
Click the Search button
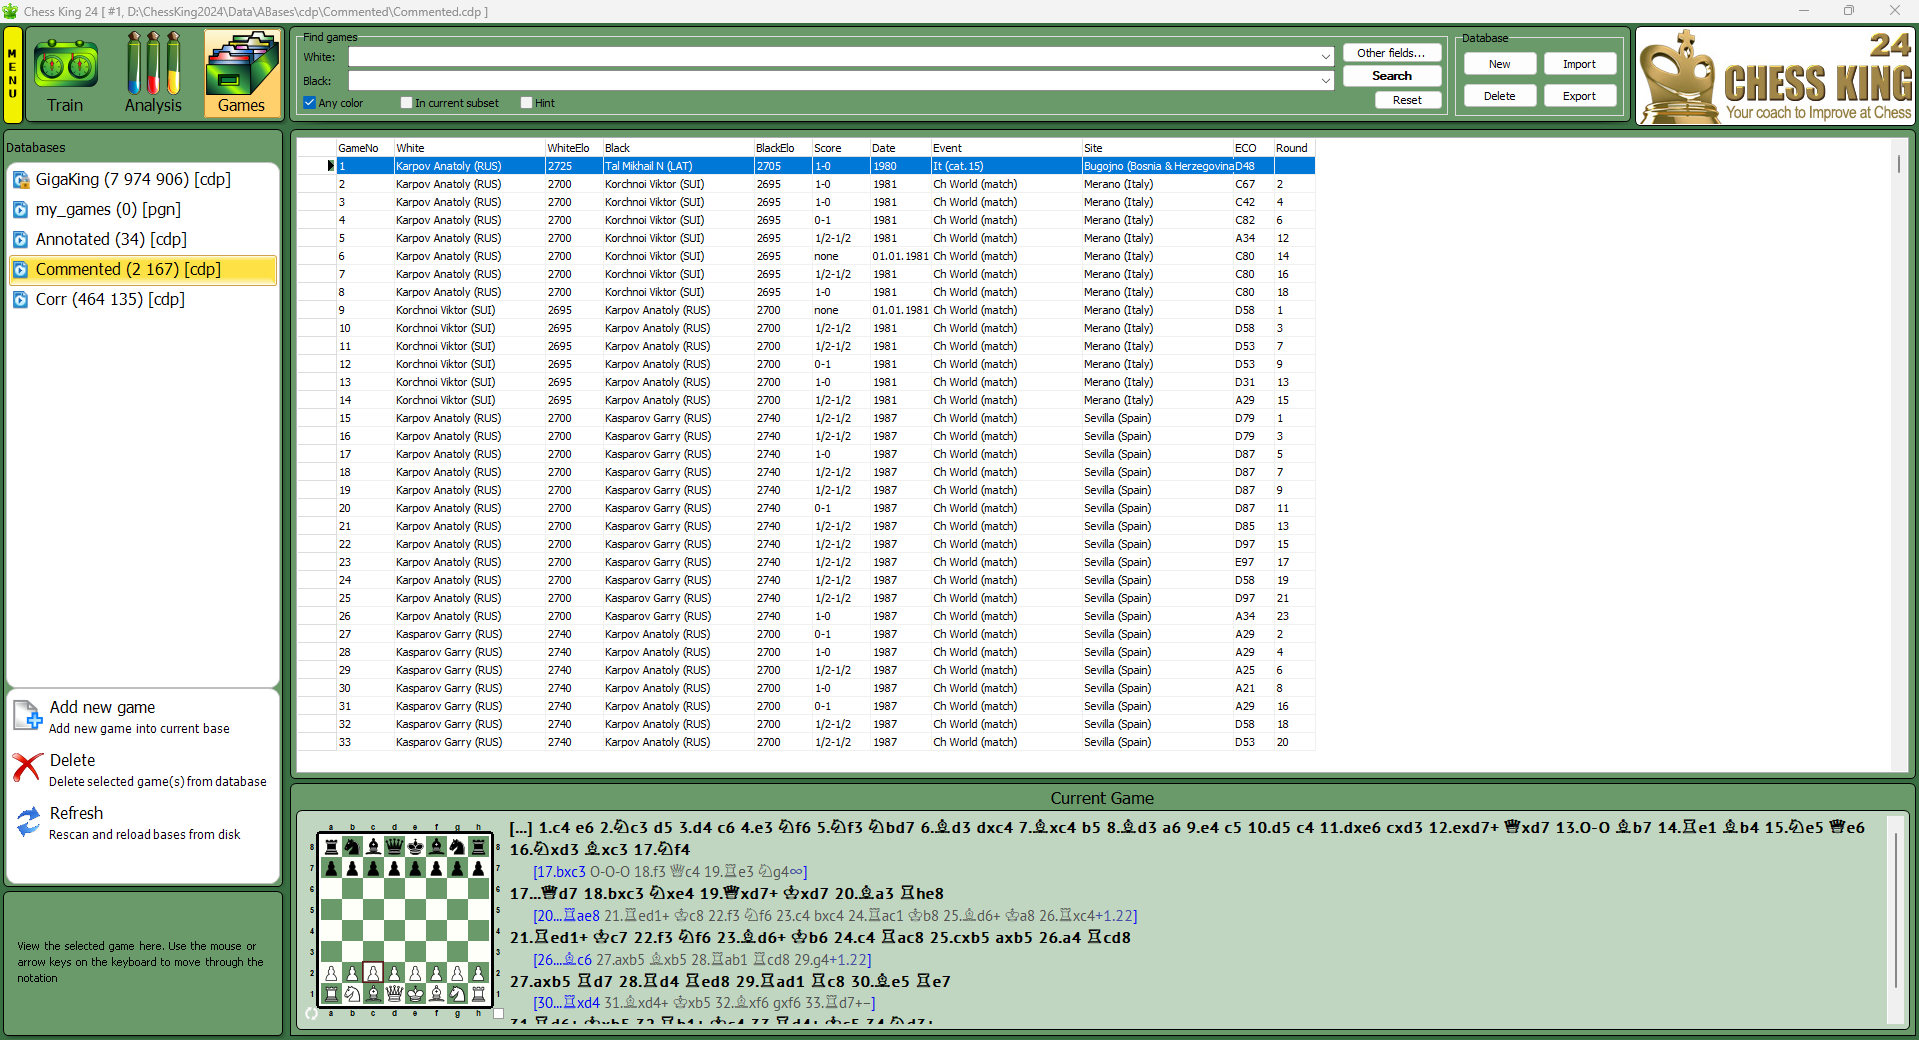[x=1392, y=76]
